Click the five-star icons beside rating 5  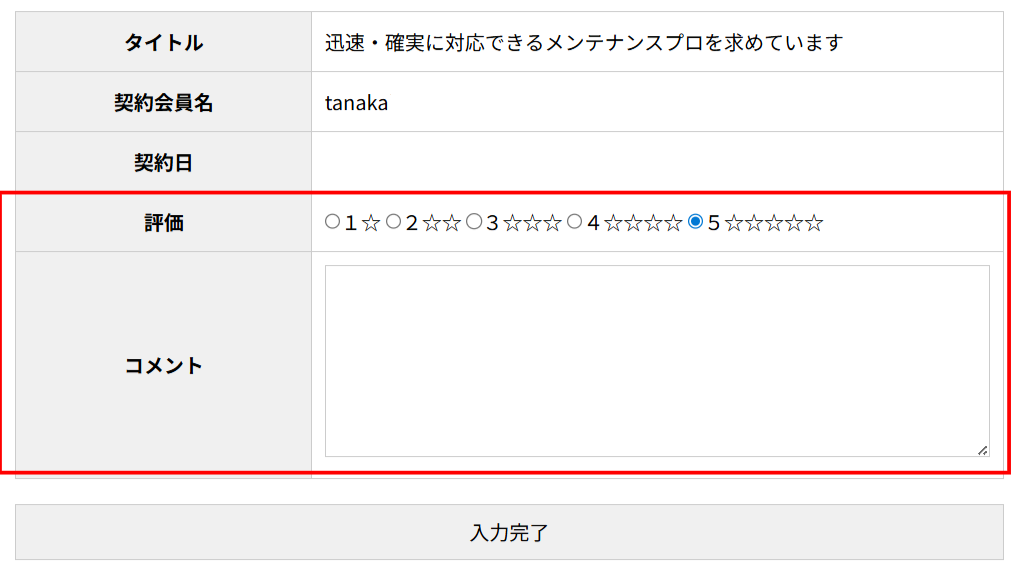[x=773, y=223]
